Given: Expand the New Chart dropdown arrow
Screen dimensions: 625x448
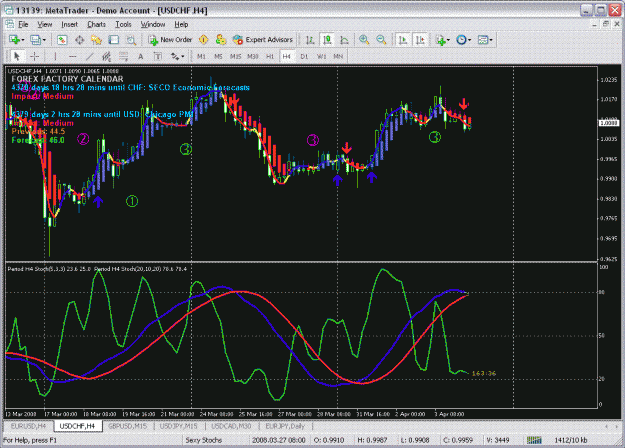Looking at the screenshot, I should point(23,40).
